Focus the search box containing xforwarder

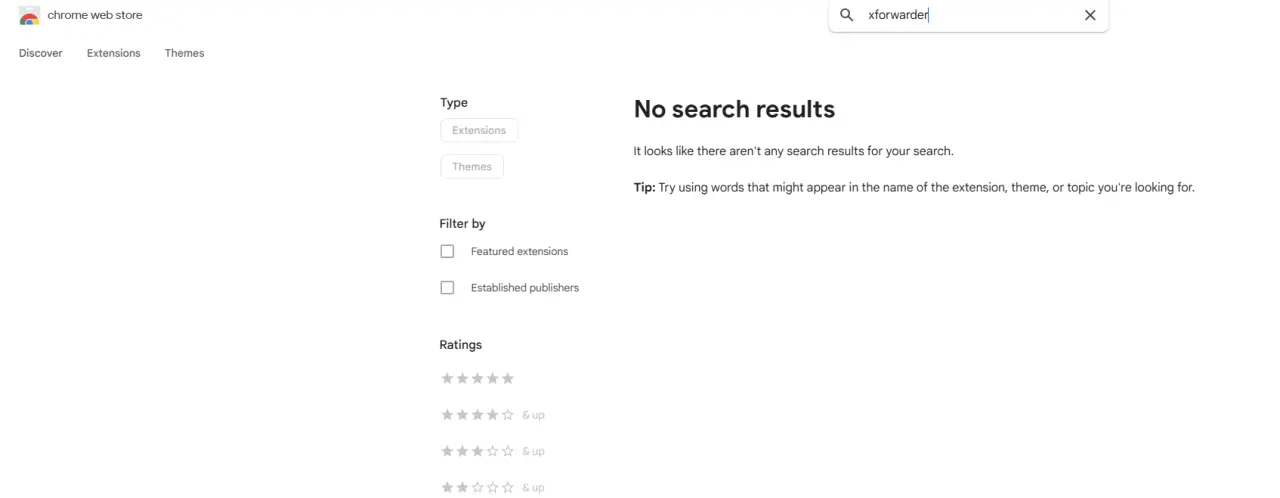click(968, 15)
